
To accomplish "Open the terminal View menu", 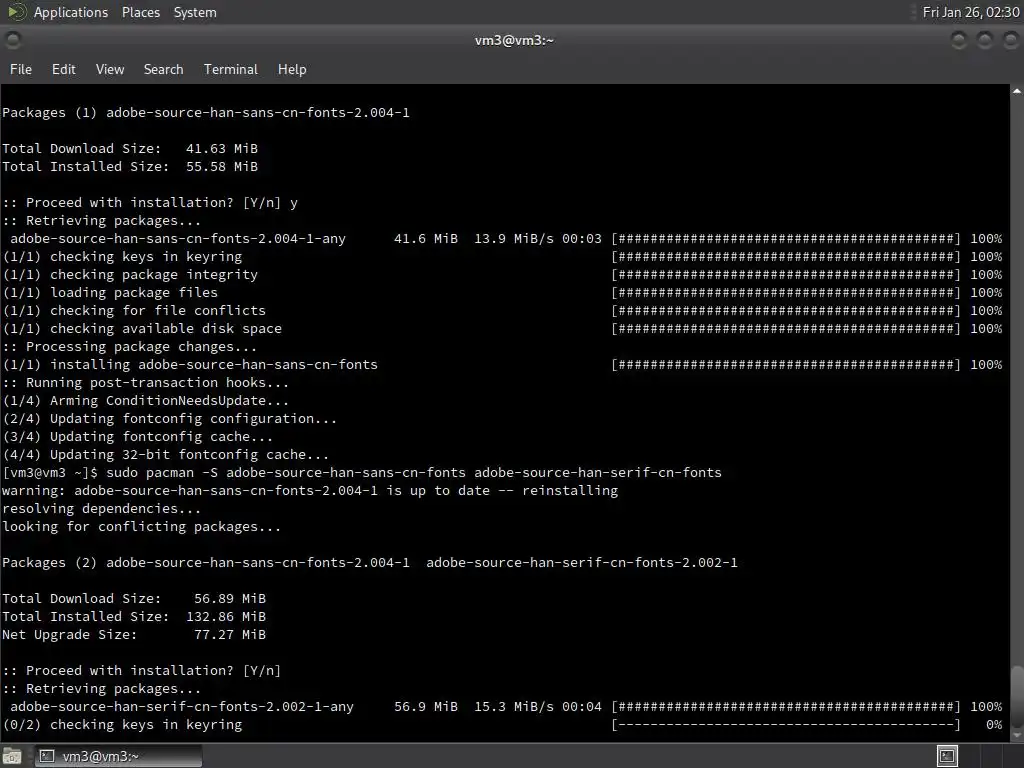I will 110,69.
